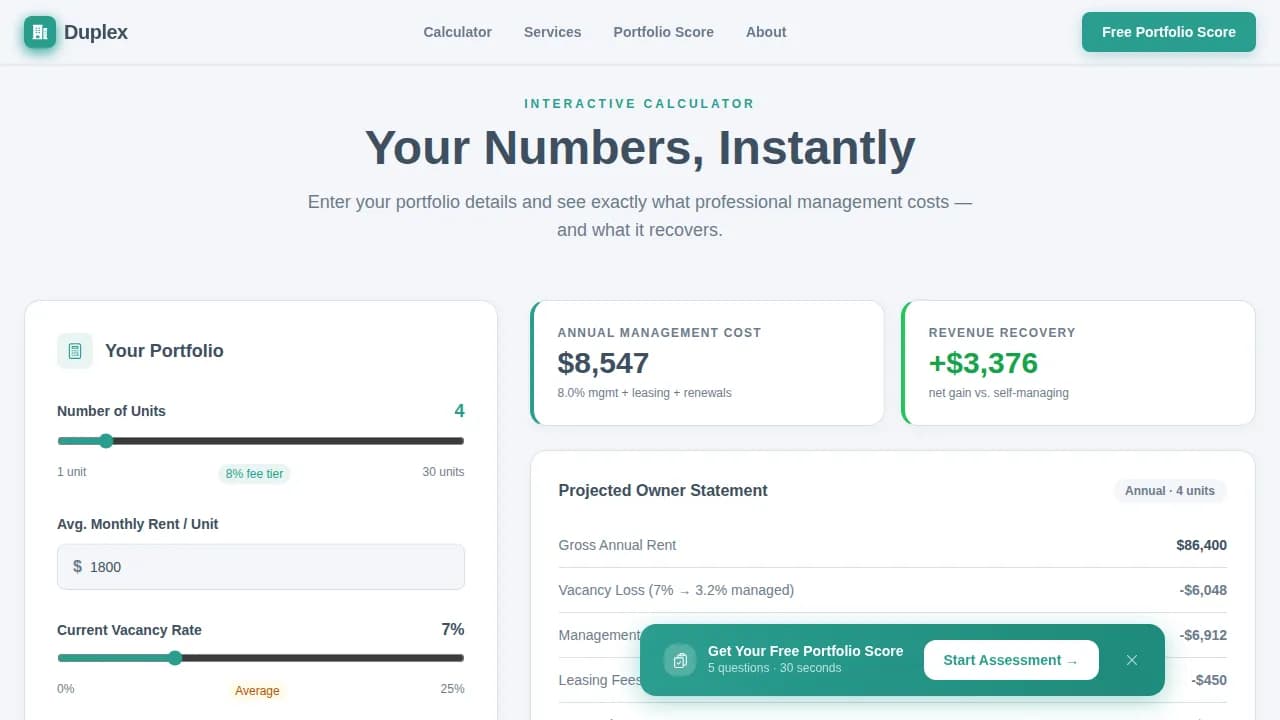The image size is (1280, 720).
Task: Adjust the Current Vacancy Rate slider handle
Action: 175,657
